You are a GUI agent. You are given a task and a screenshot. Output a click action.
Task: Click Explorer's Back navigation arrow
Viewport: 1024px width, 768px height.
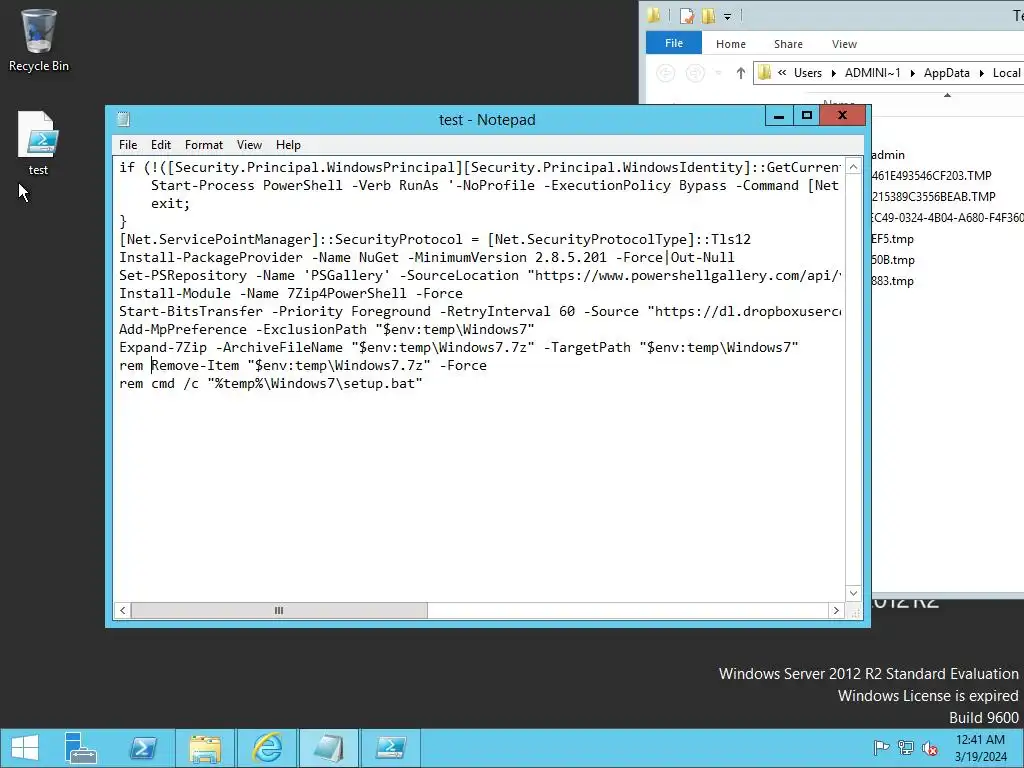tap(665, 73)
